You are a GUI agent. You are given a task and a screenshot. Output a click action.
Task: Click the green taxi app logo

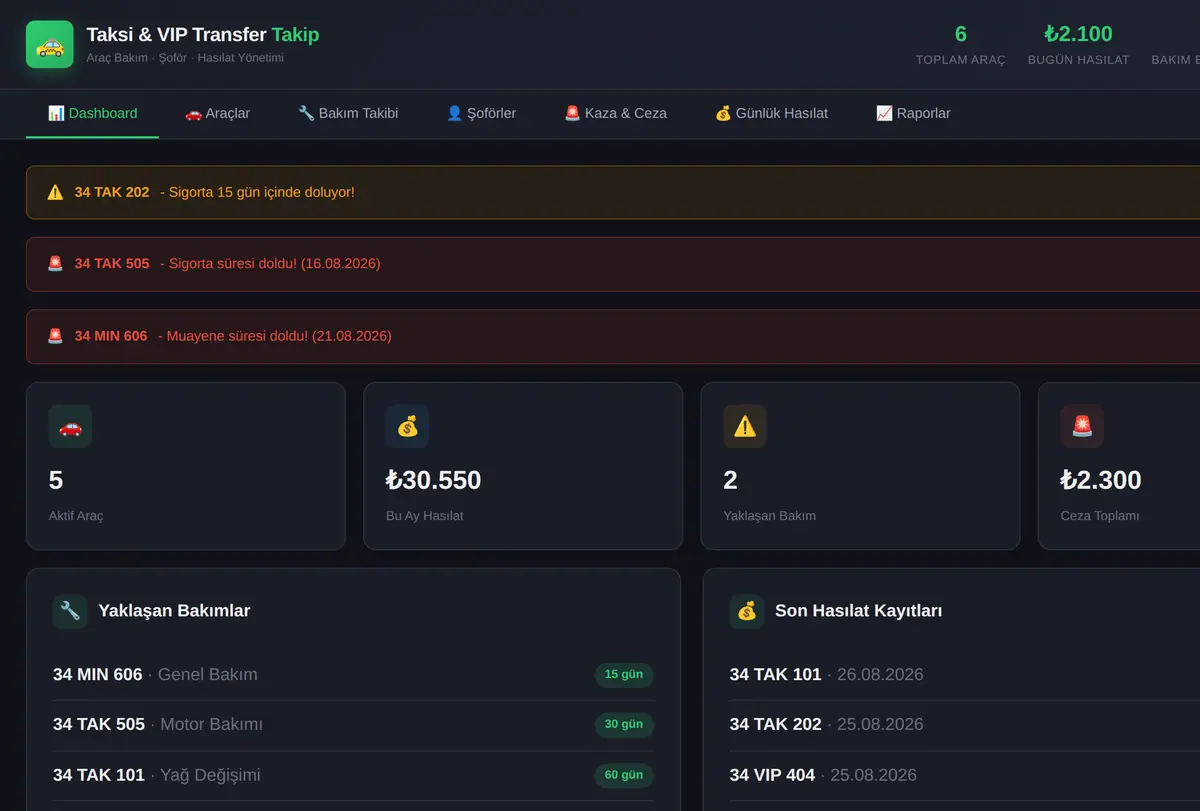[x=50, y=45]
